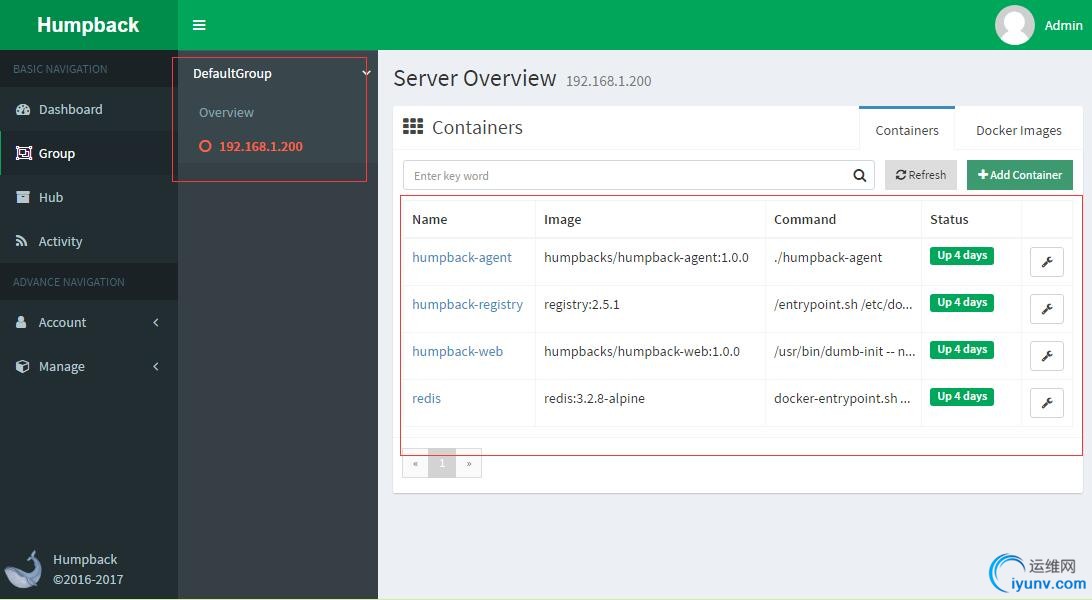The height and width of the screenshot is (600, 1092).
Task: Click the red circle server status icon
Action: pyautogui.click(x=205, y=146)
